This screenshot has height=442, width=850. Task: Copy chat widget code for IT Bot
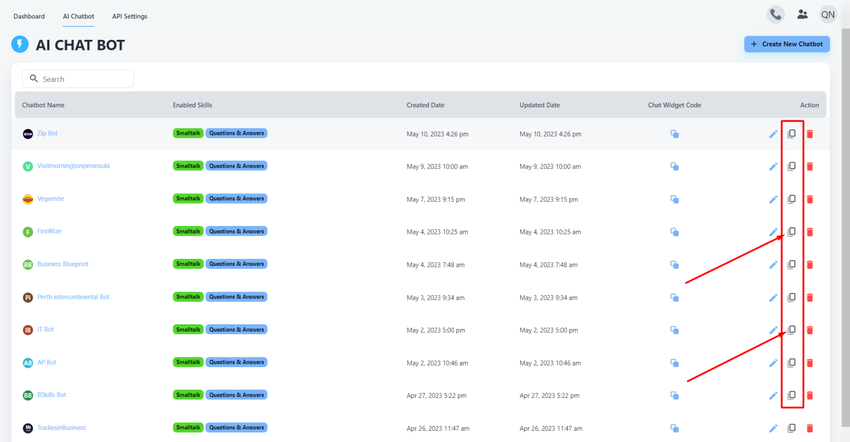click(674, 330)
